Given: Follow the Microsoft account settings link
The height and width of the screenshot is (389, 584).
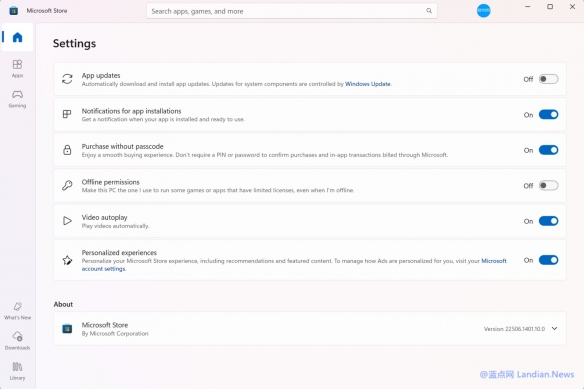Looking at the screenshot, I should 294,265.
